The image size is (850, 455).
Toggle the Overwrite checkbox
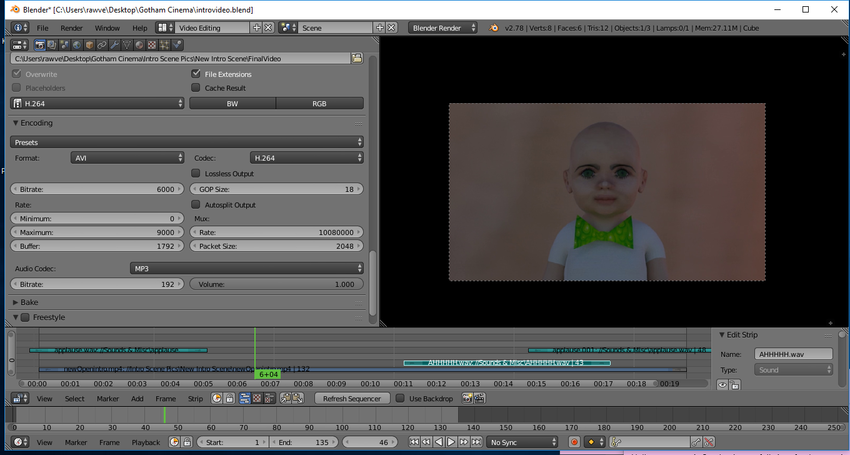[17, 74]
